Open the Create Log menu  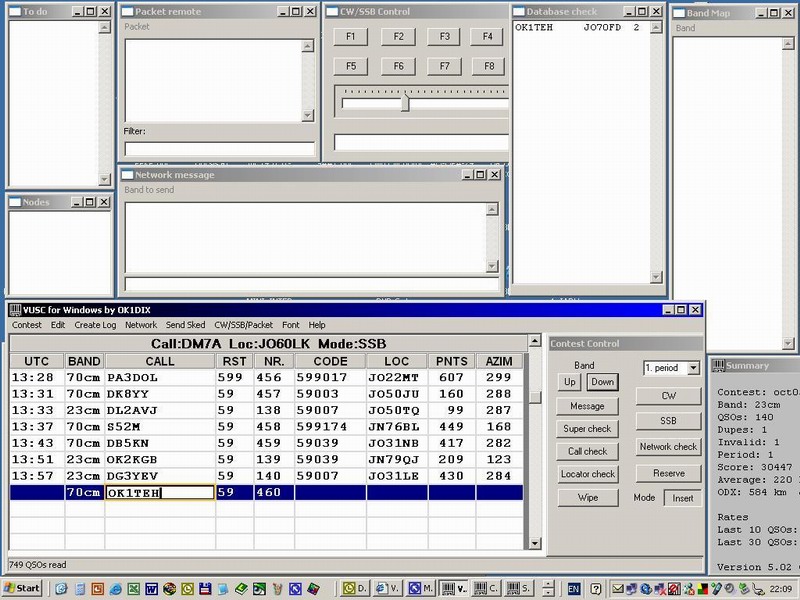(95, 325)
